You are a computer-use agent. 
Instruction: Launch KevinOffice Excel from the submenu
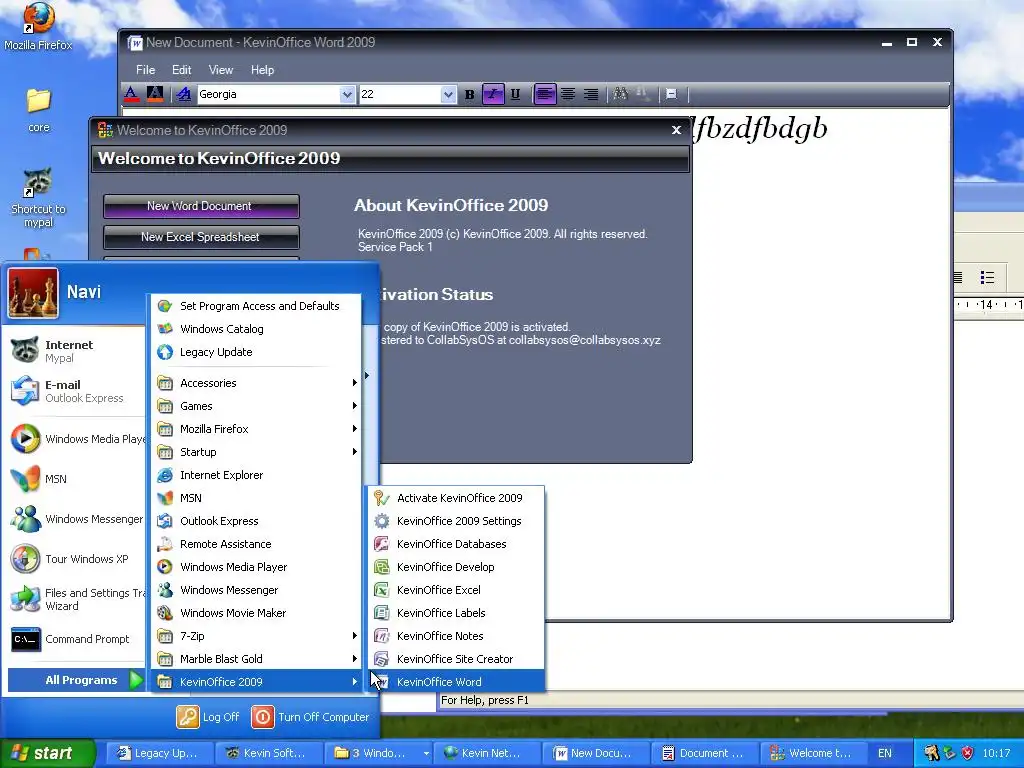(x=456, y=590)
